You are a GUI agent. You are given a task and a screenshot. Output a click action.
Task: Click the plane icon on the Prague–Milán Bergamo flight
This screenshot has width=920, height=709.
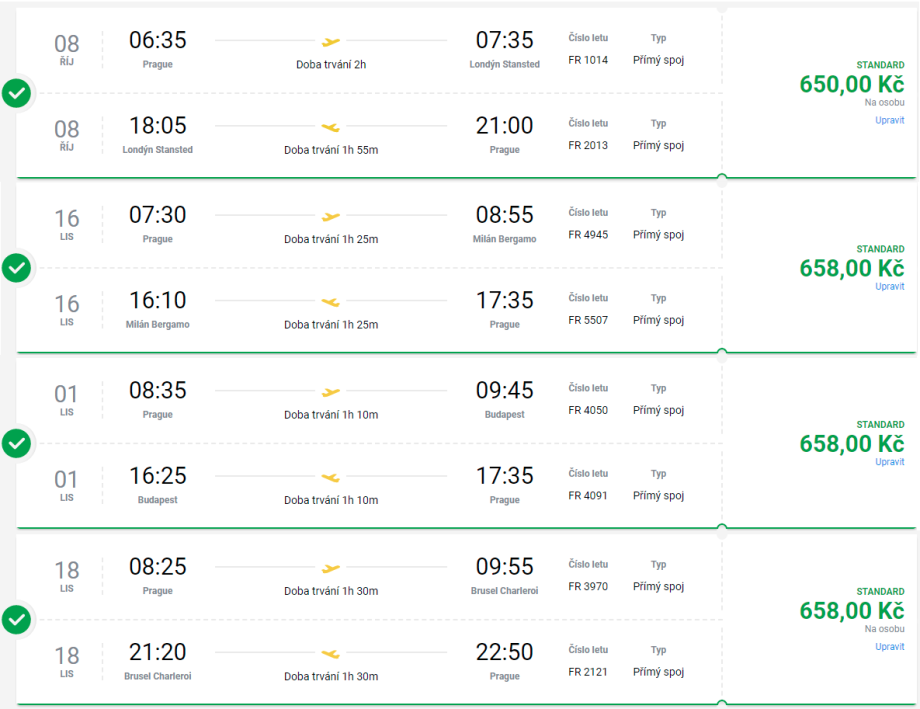pos(331,216)
